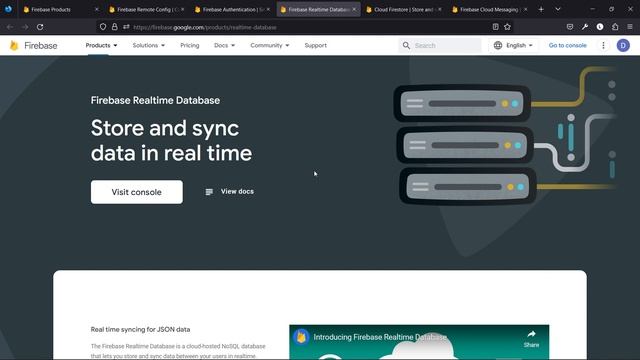Toggle reader view icon
The width and height of the screenshot is (640, 360).
tap(495, 27)
